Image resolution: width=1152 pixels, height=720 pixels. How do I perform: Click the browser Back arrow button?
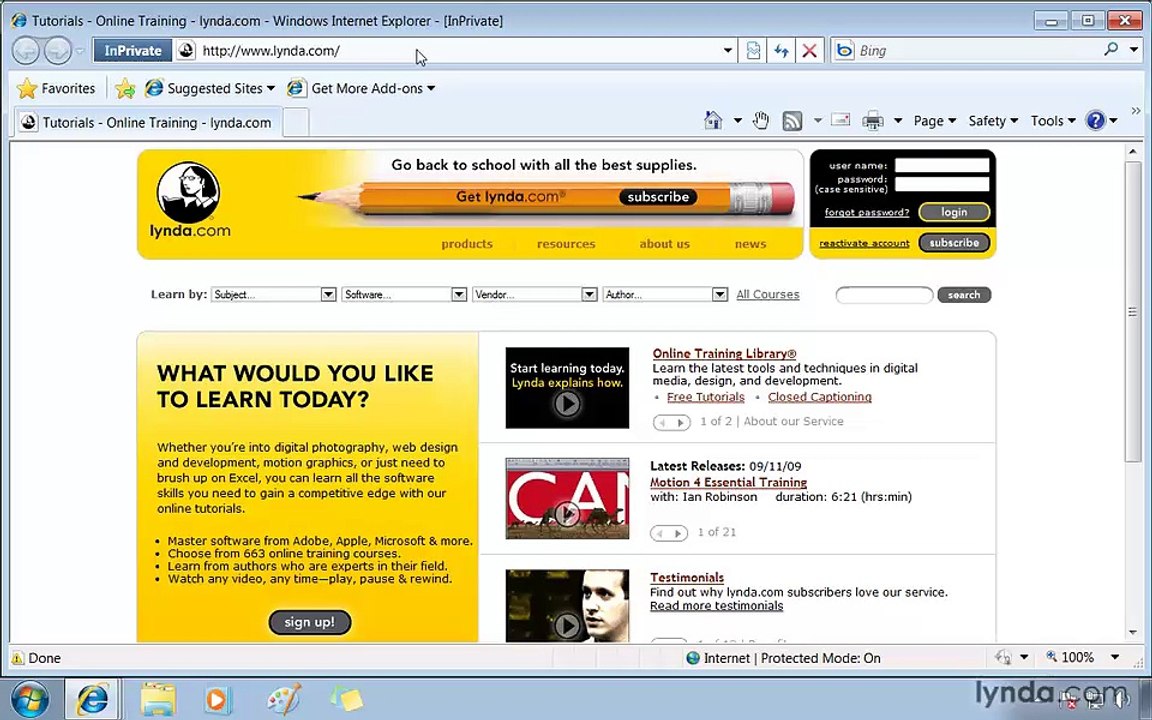26,51
